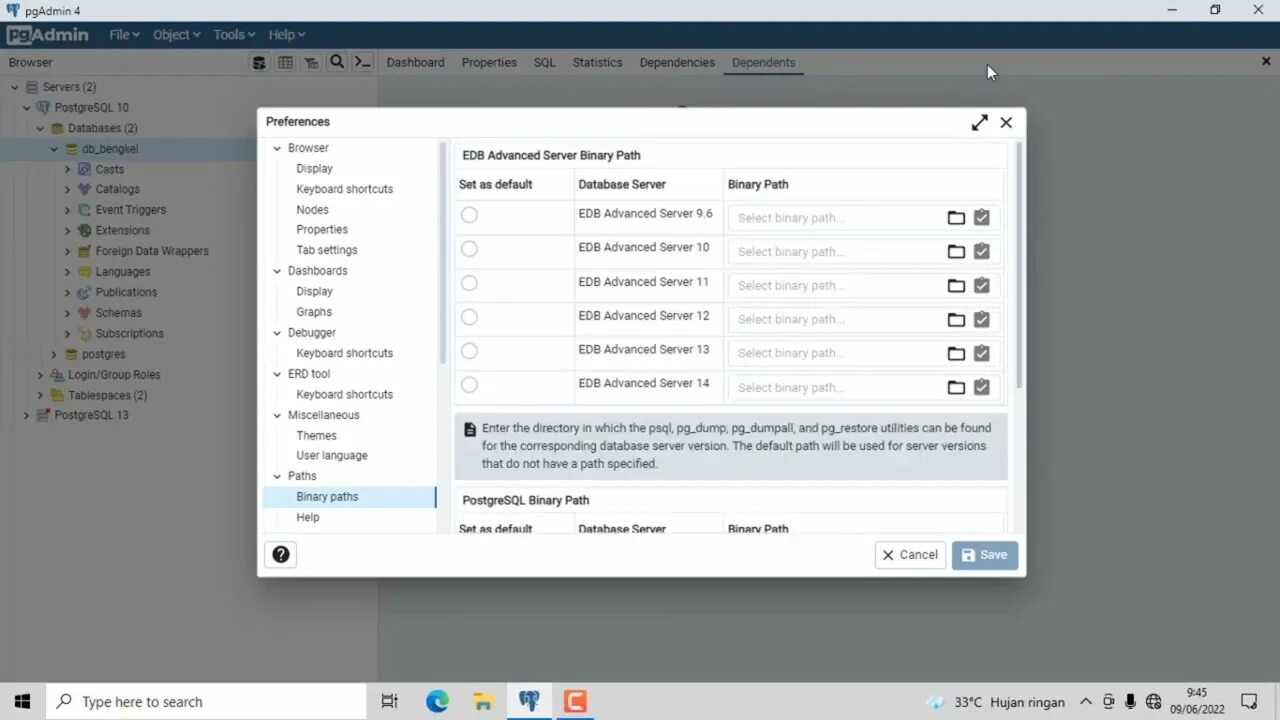
Task: Collapse the Paths section in Preferences tree
Action: [x=277, y=476]
